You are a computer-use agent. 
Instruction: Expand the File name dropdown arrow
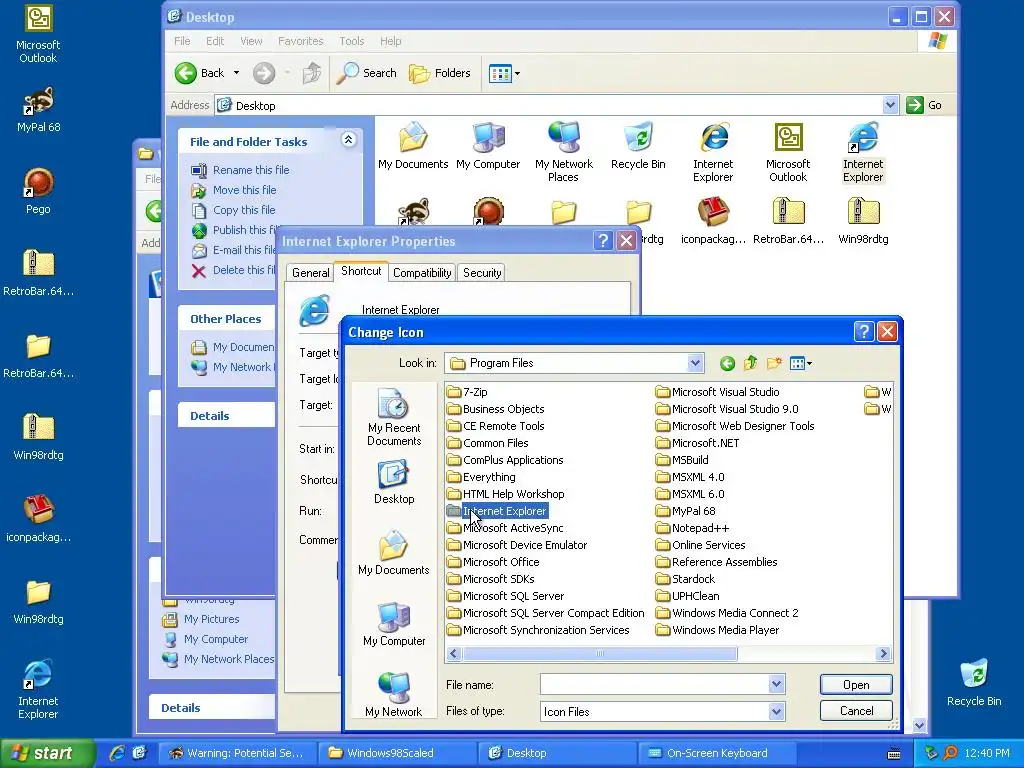776,684
